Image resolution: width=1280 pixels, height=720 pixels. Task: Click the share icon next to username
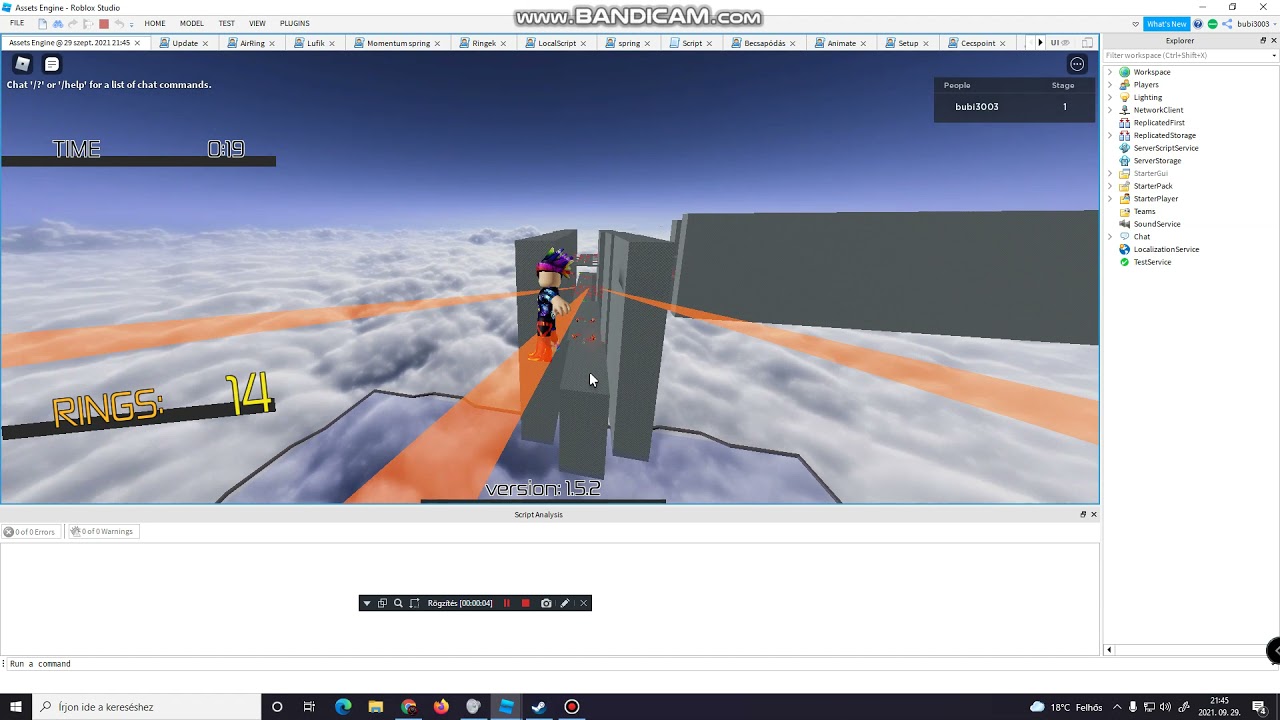(x=1227, y=24)
